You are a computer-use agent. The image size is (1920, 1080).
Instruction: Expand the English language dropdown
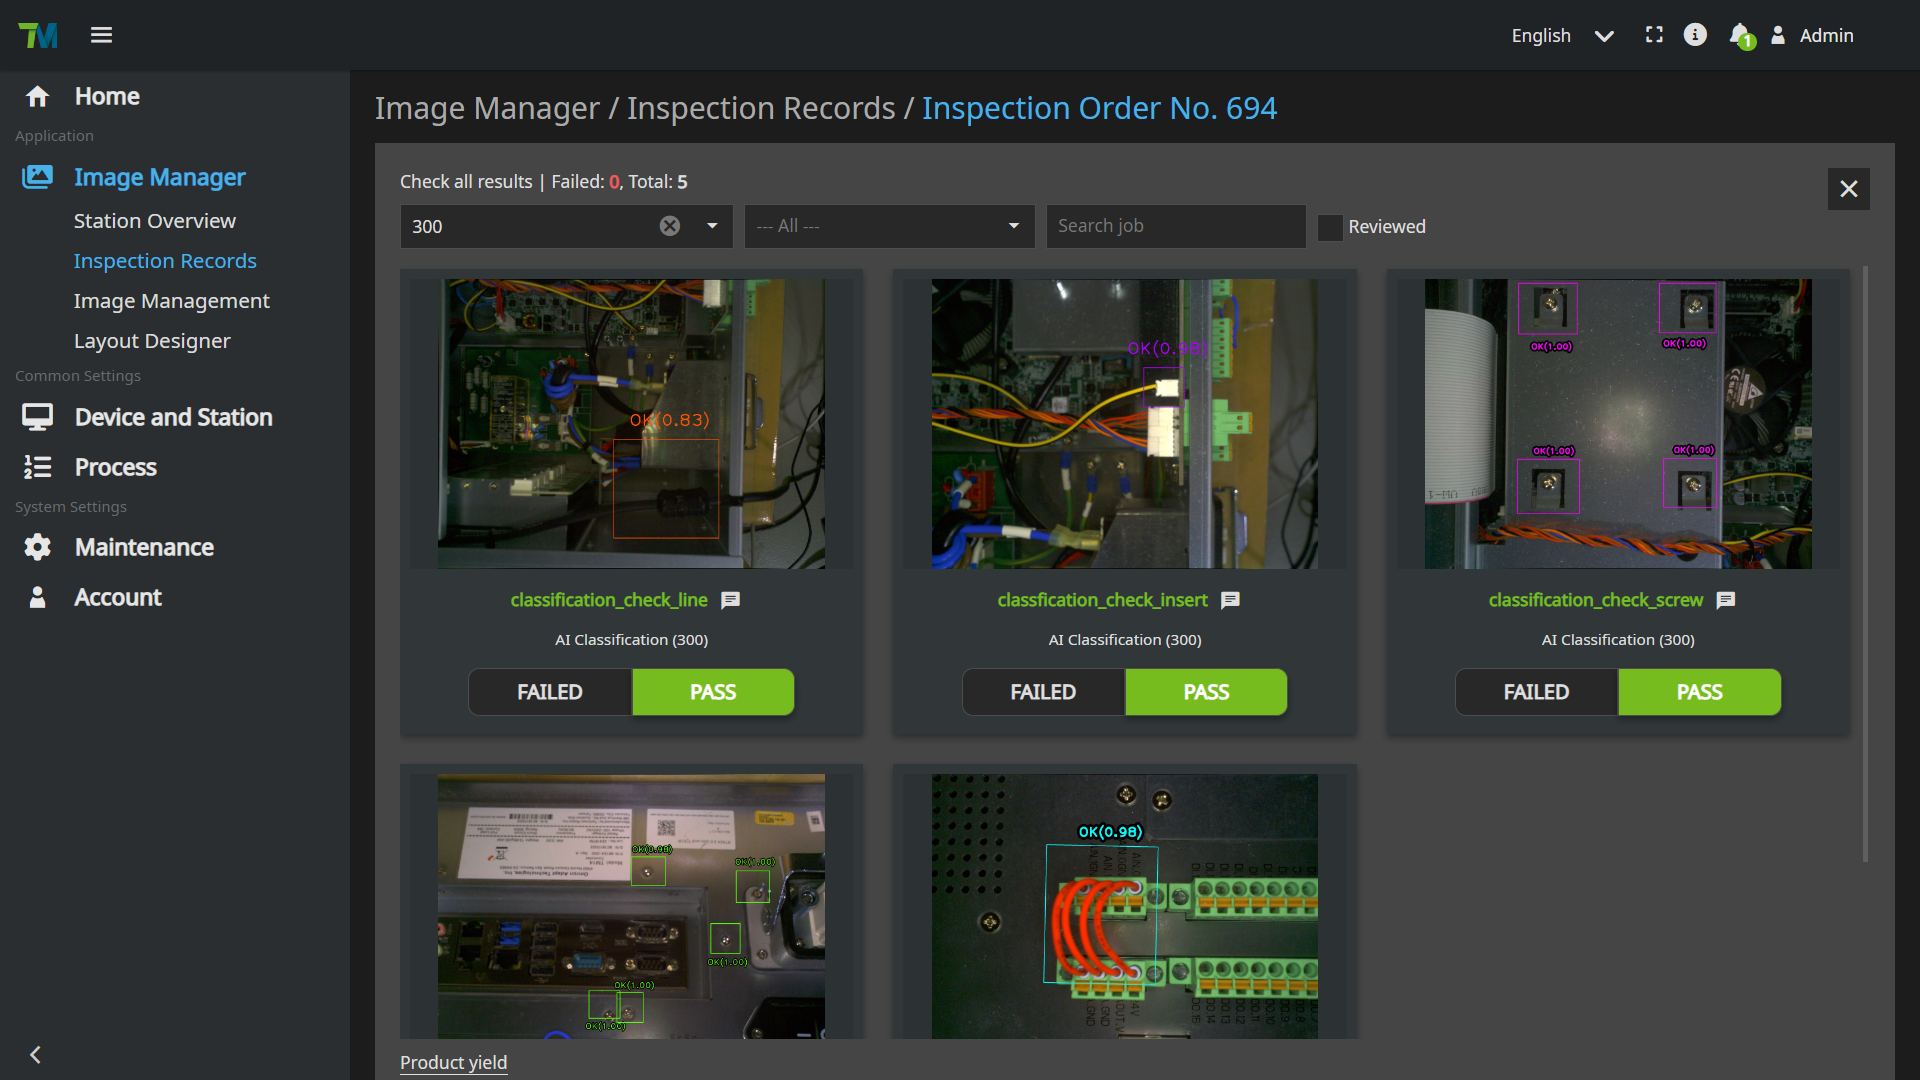click(x=1604, y=36)
